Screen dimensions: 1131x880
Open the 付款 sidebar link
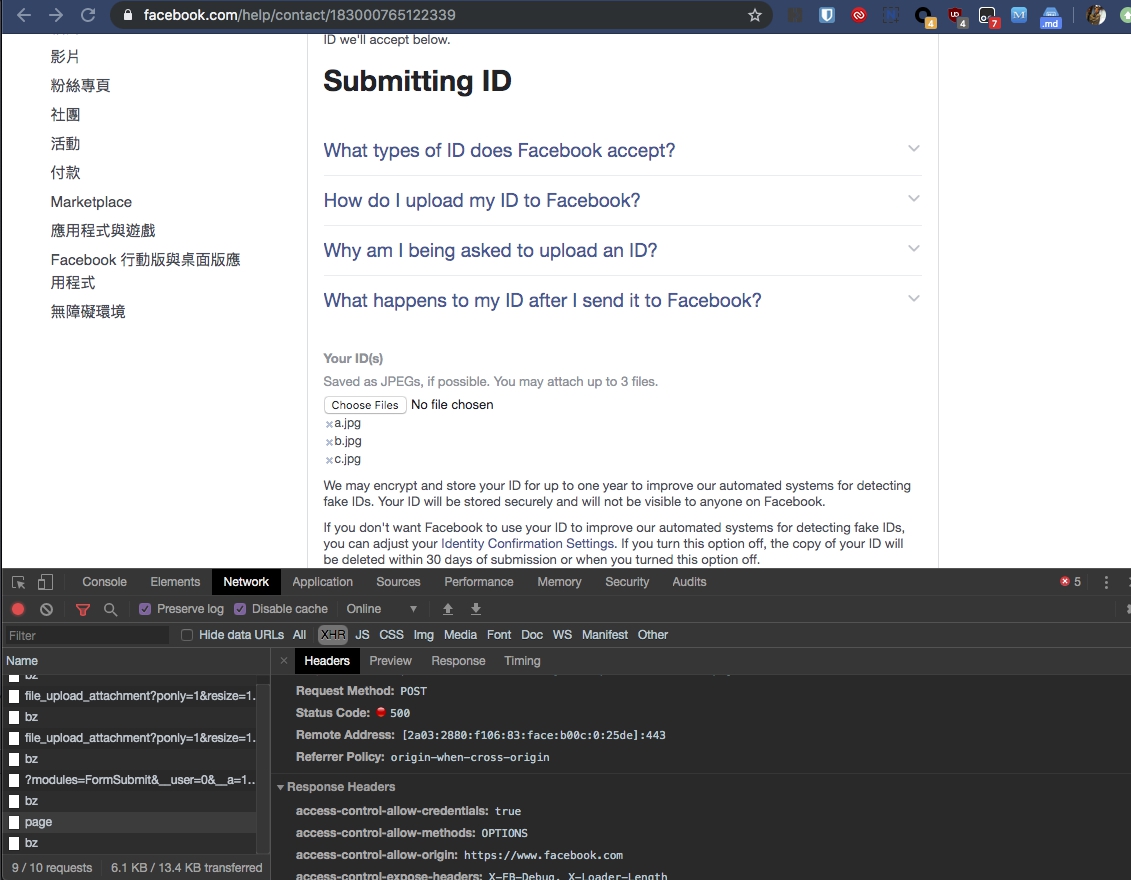[65, 172]
